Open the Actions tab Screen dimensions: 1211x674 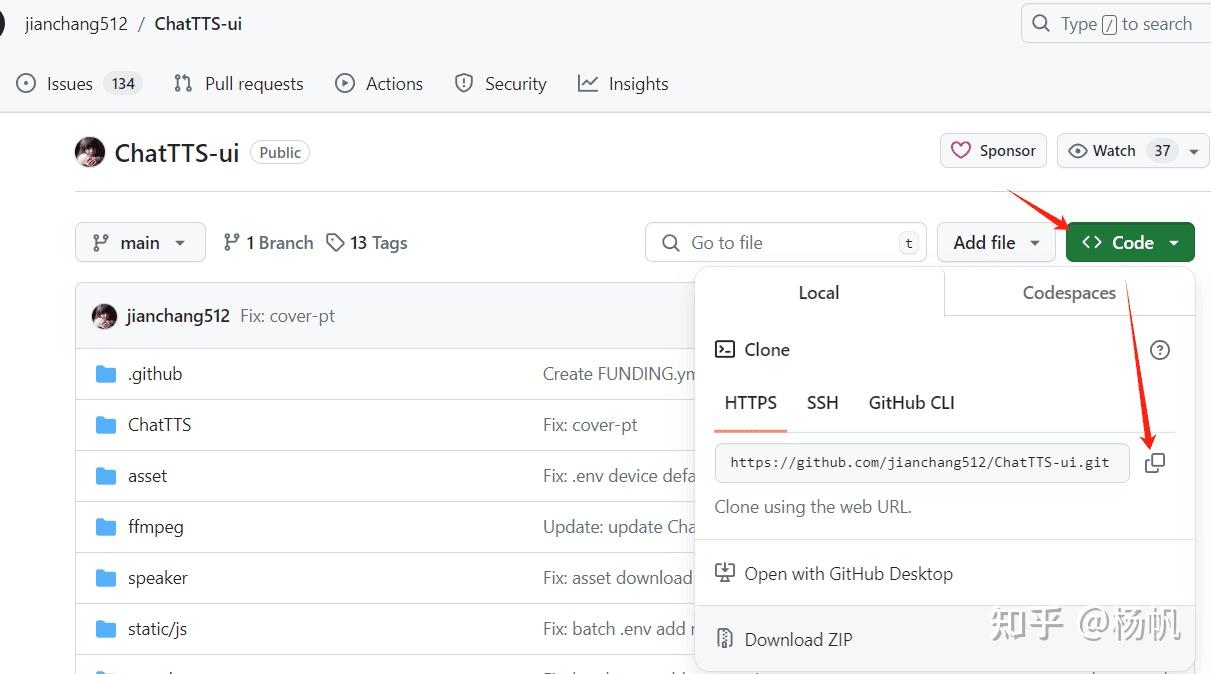[x=379, y=84]
